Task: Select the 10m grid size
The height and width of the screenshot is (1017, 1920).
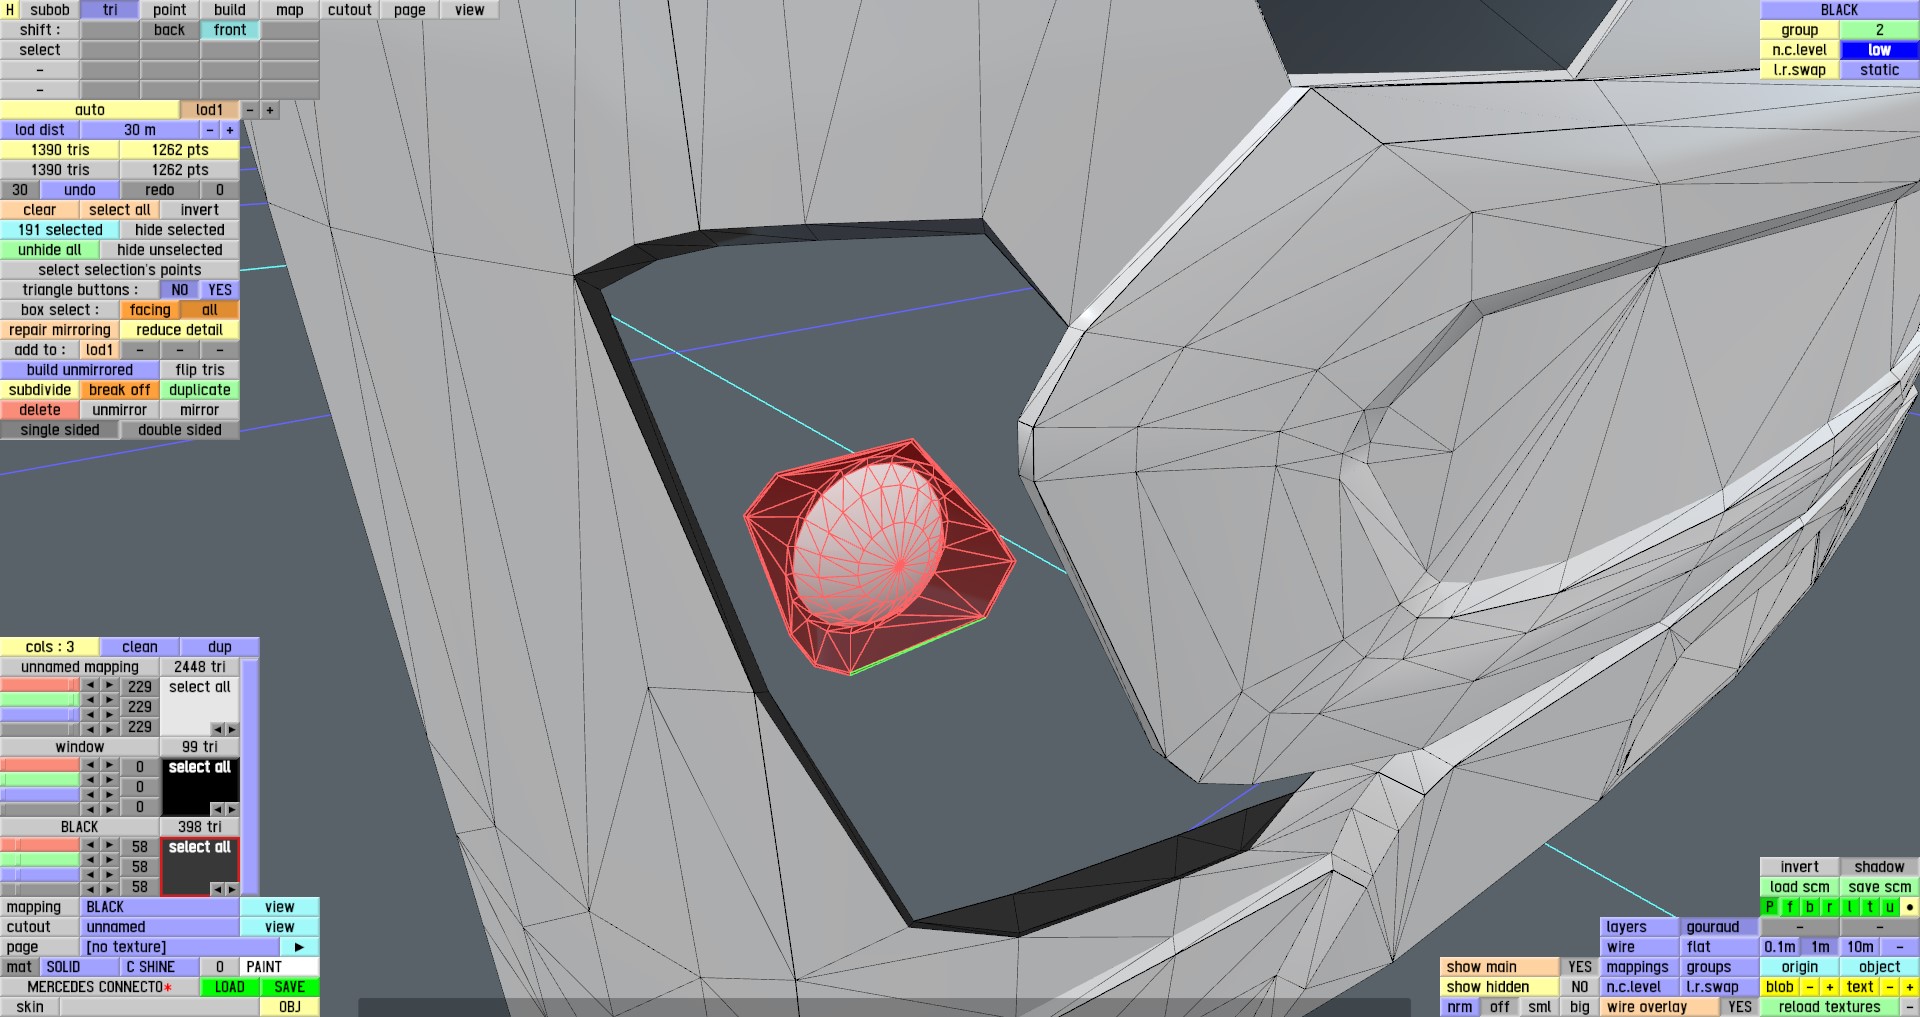Action: 1860,947
